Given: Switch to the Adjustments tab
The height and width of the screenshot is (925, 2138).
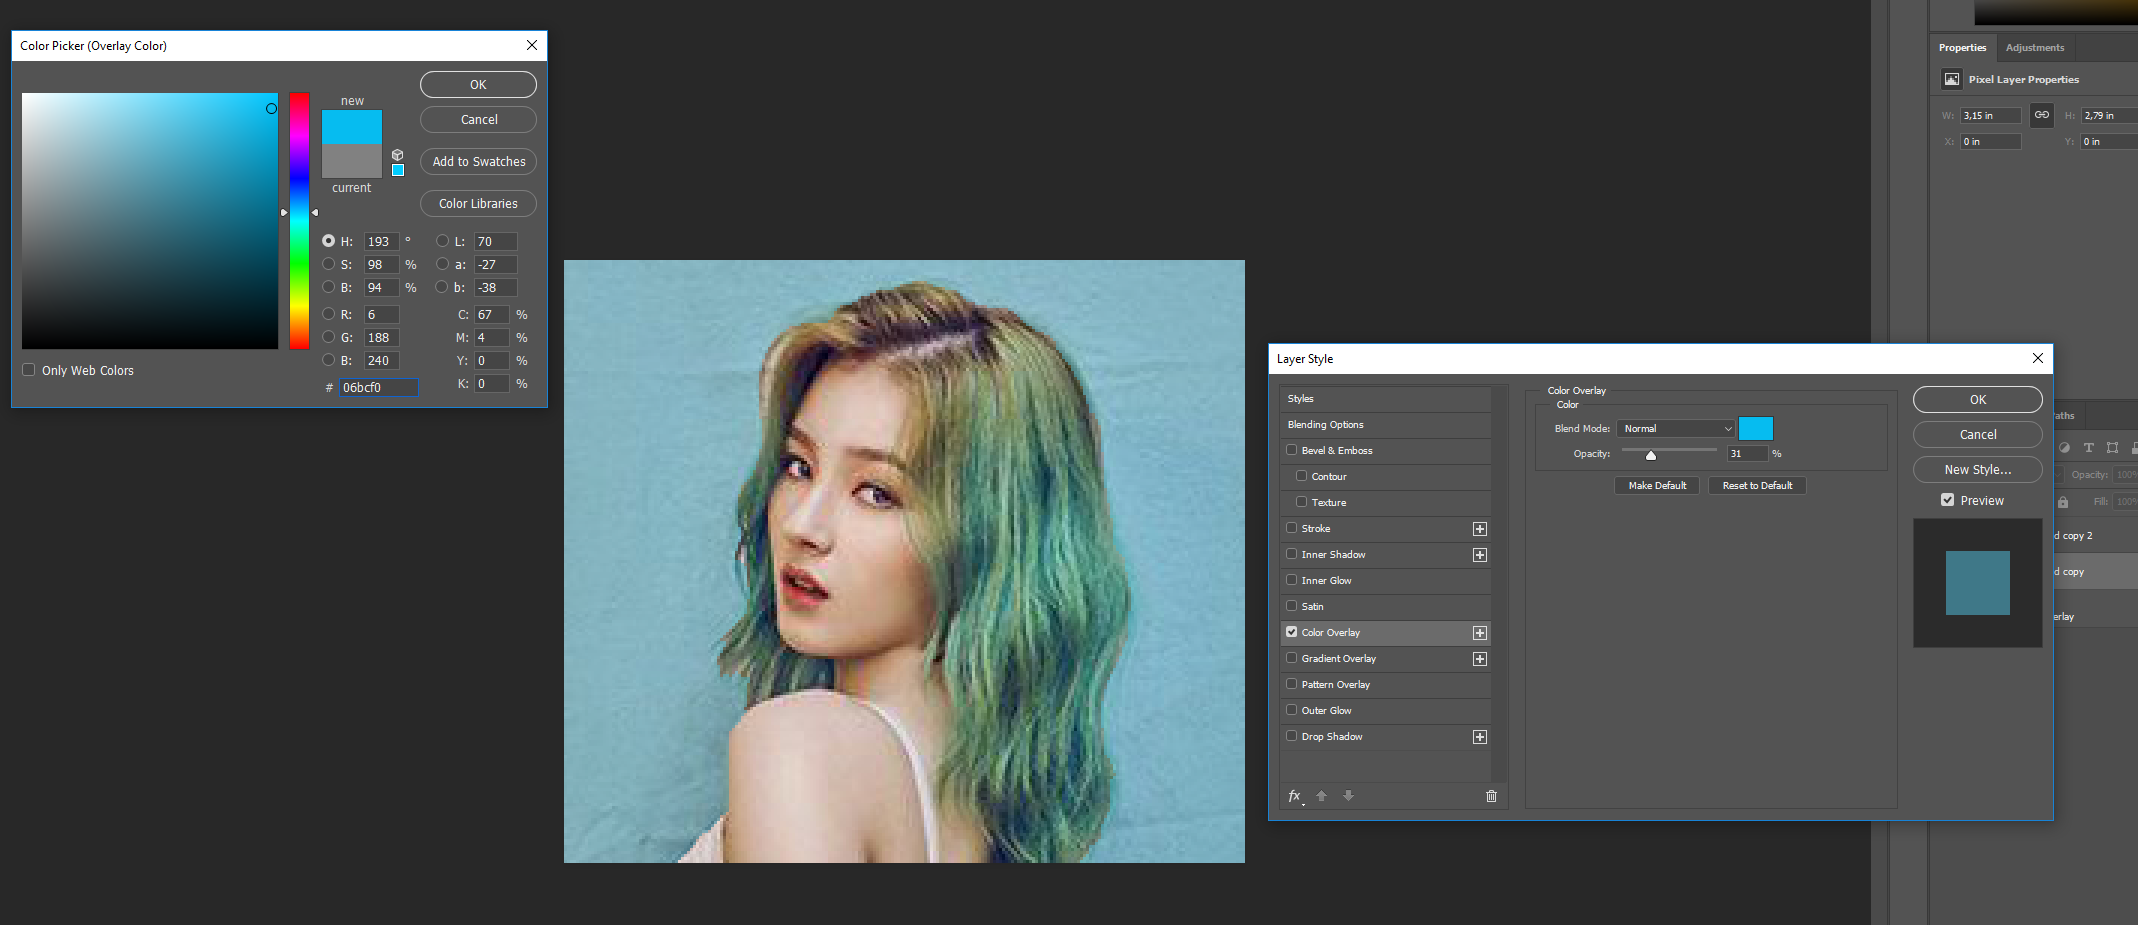Looking at the screenshot, I should point(2034,48).
